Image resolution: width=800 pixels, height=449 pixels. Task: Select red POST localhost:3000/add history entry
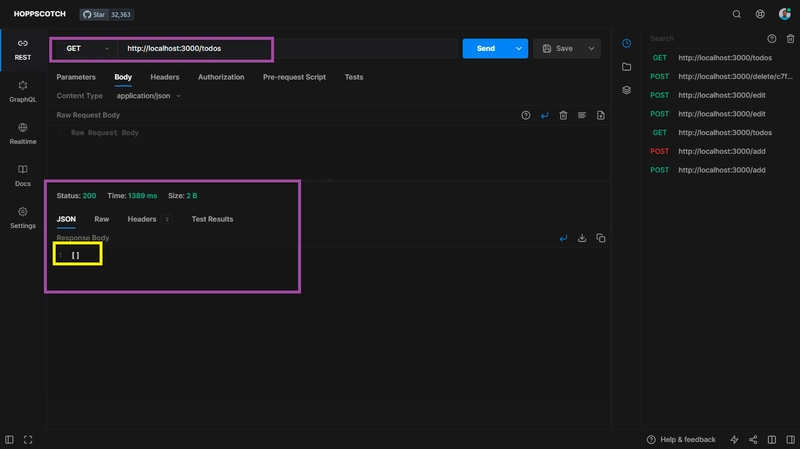pos(719,151)
